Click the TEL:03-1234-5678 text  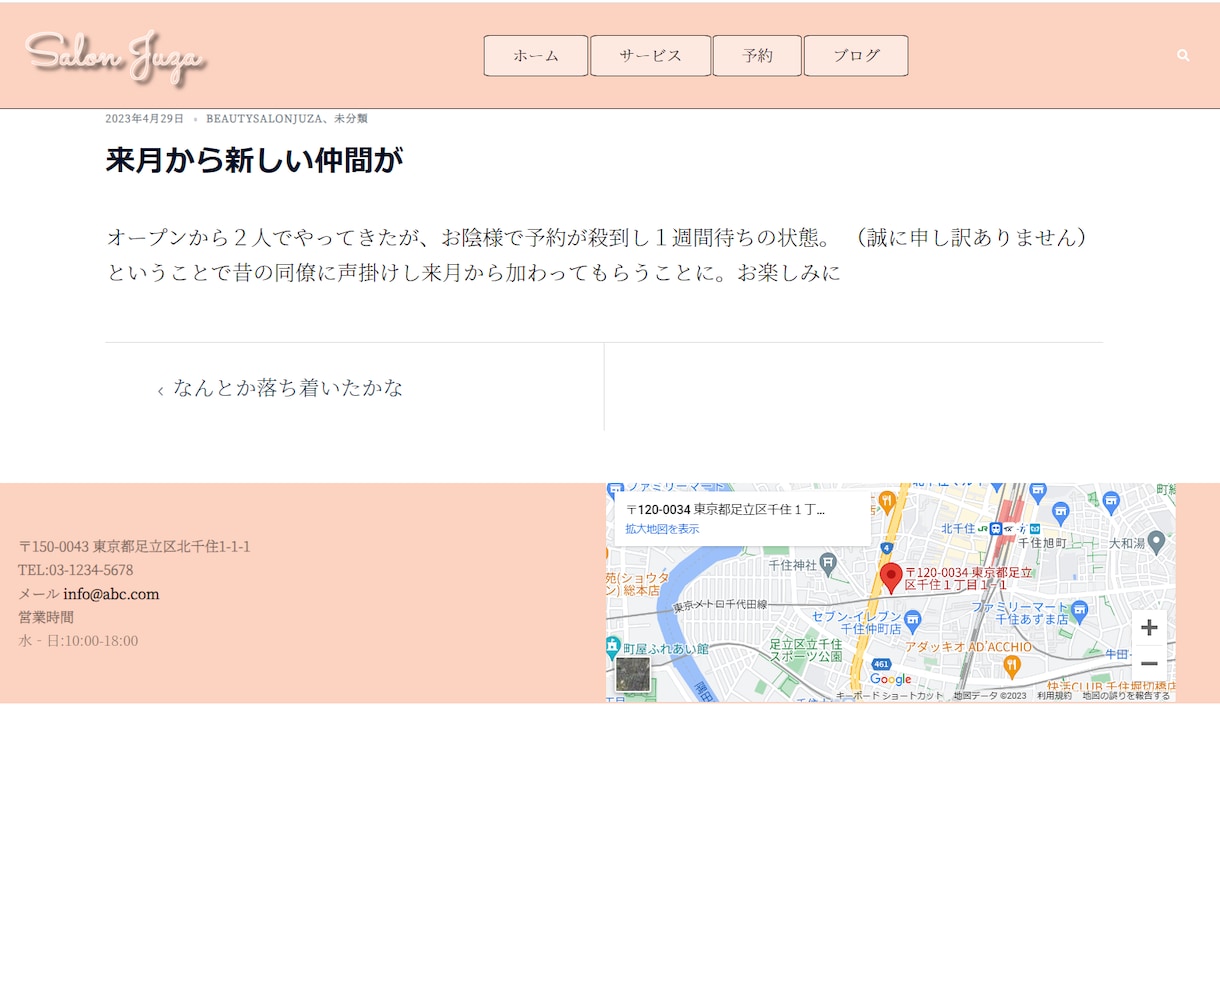point(75,570)
